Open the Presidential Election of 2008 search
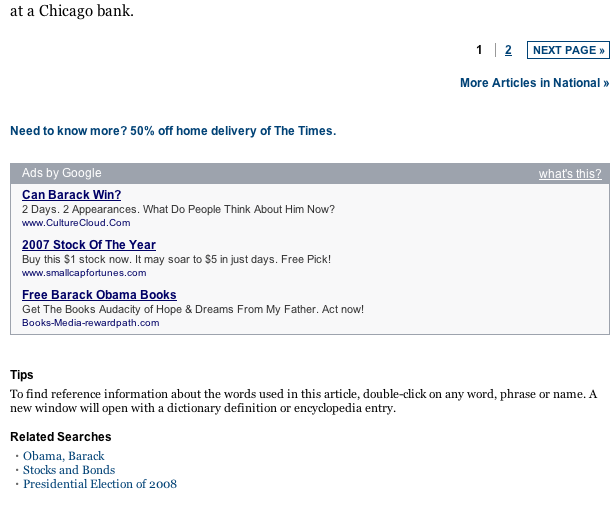 tap(100, 484)
